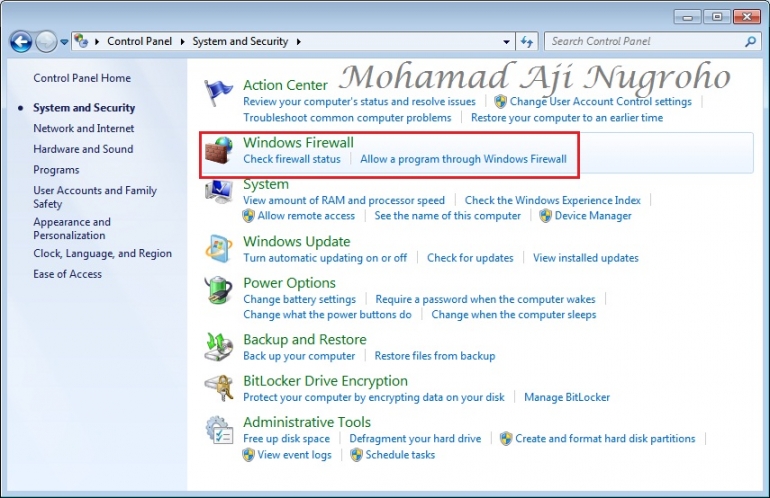Expand arrow after System and Security breadcrumb

click(299, 42)
